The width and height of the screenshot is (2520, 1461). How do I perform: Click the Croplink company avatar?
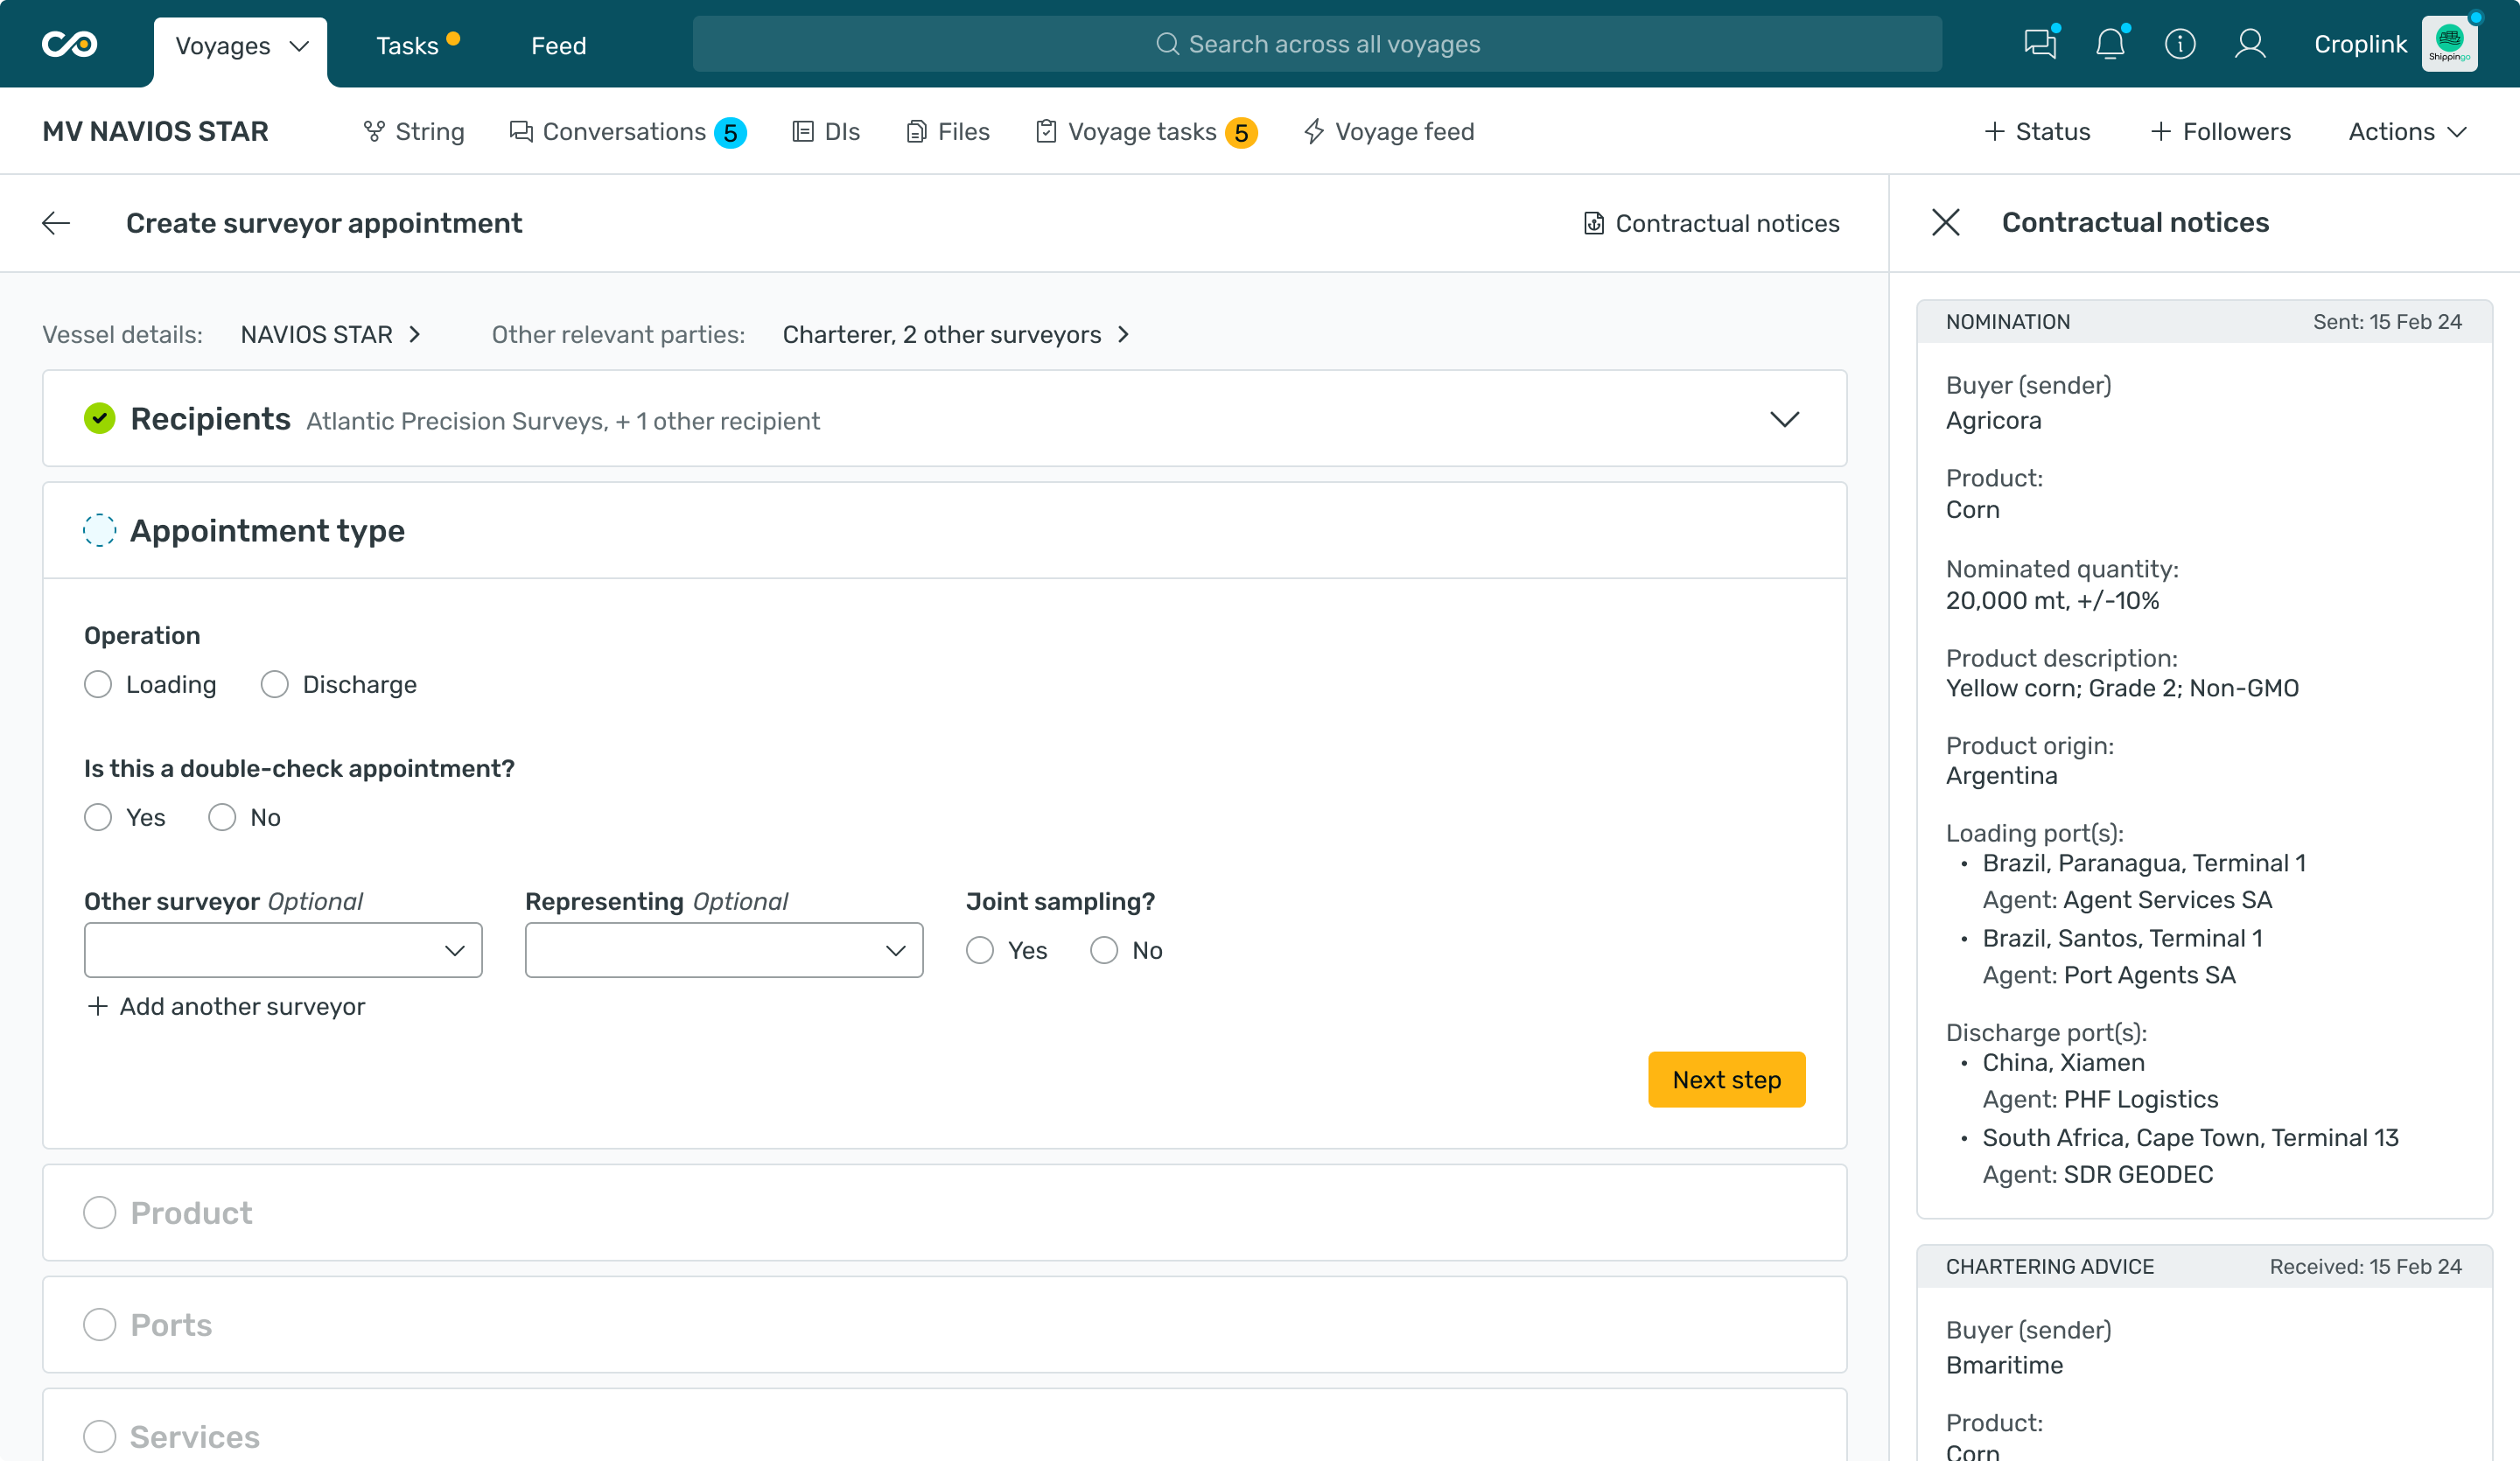point(2448,44)
